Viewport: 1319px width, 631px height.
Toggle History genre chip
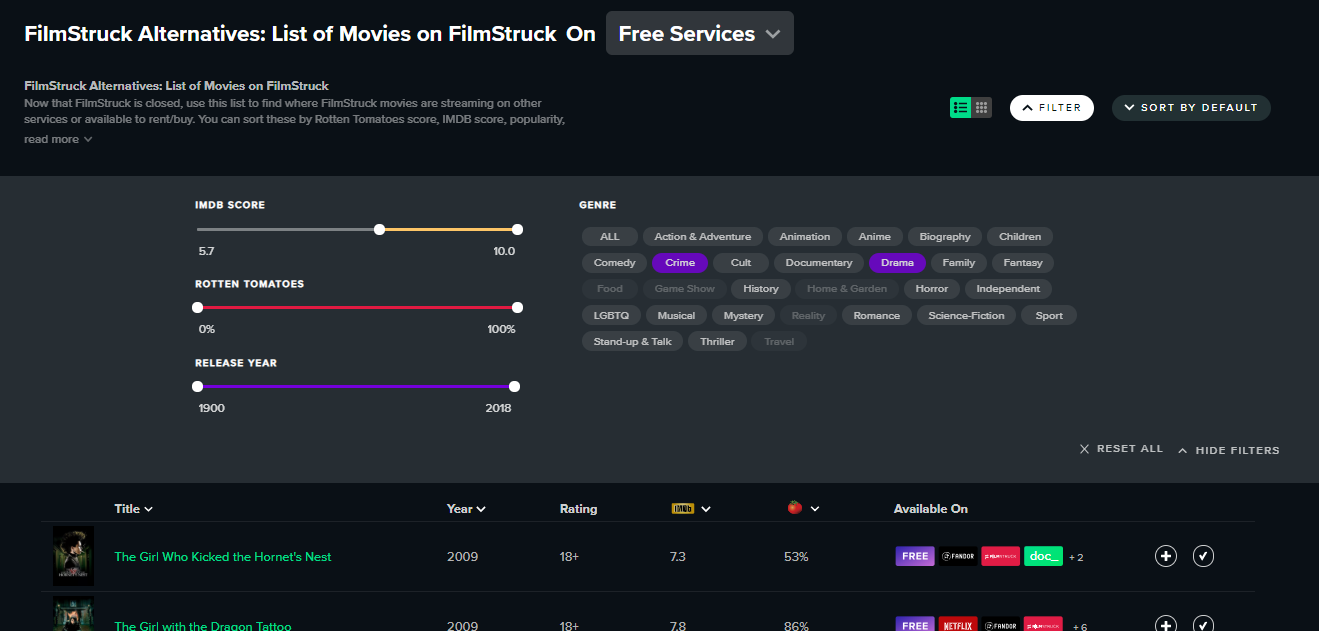click(x=761, y=289)
